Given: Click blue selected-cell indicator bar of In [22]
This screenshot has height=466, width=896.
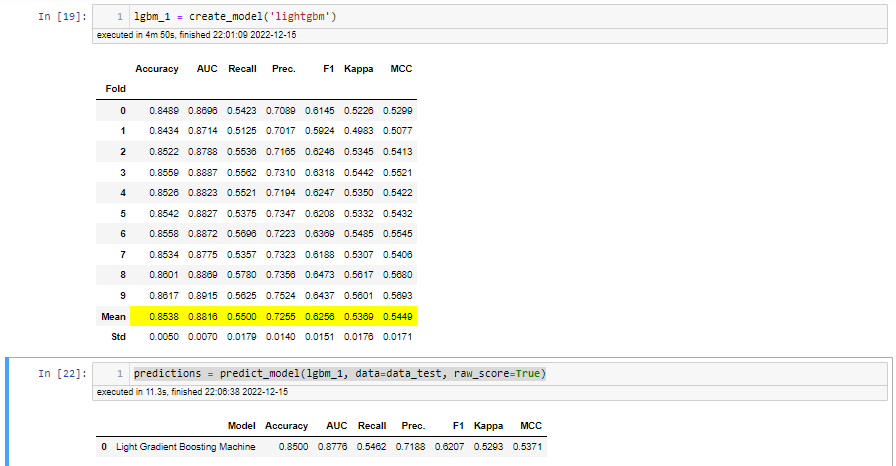Looking at the screenshot, I should click(x=7, y=412).
